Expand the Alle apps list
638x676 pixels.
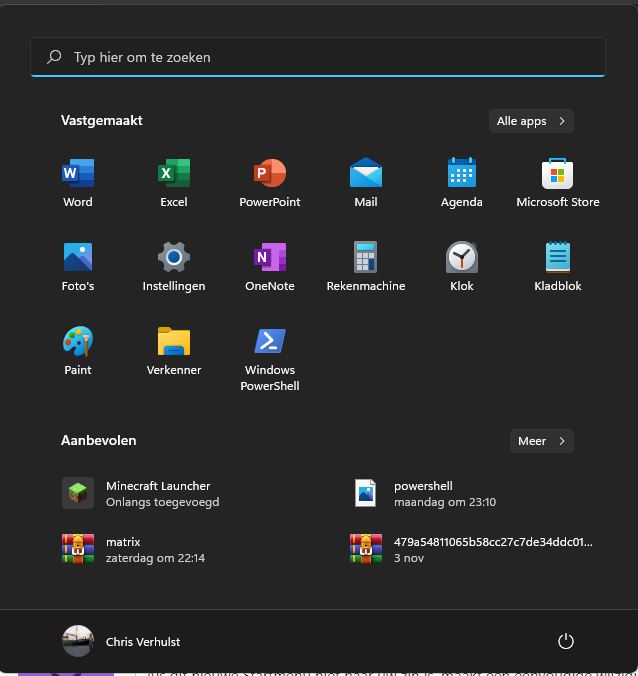[531, 121]
